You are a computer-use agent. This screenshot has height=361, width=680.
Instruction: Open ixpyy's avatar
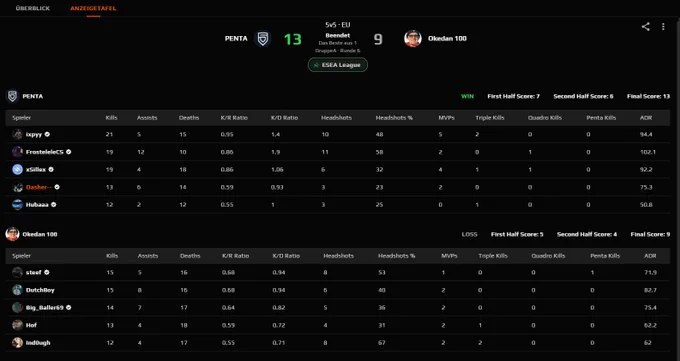(17, 135)
